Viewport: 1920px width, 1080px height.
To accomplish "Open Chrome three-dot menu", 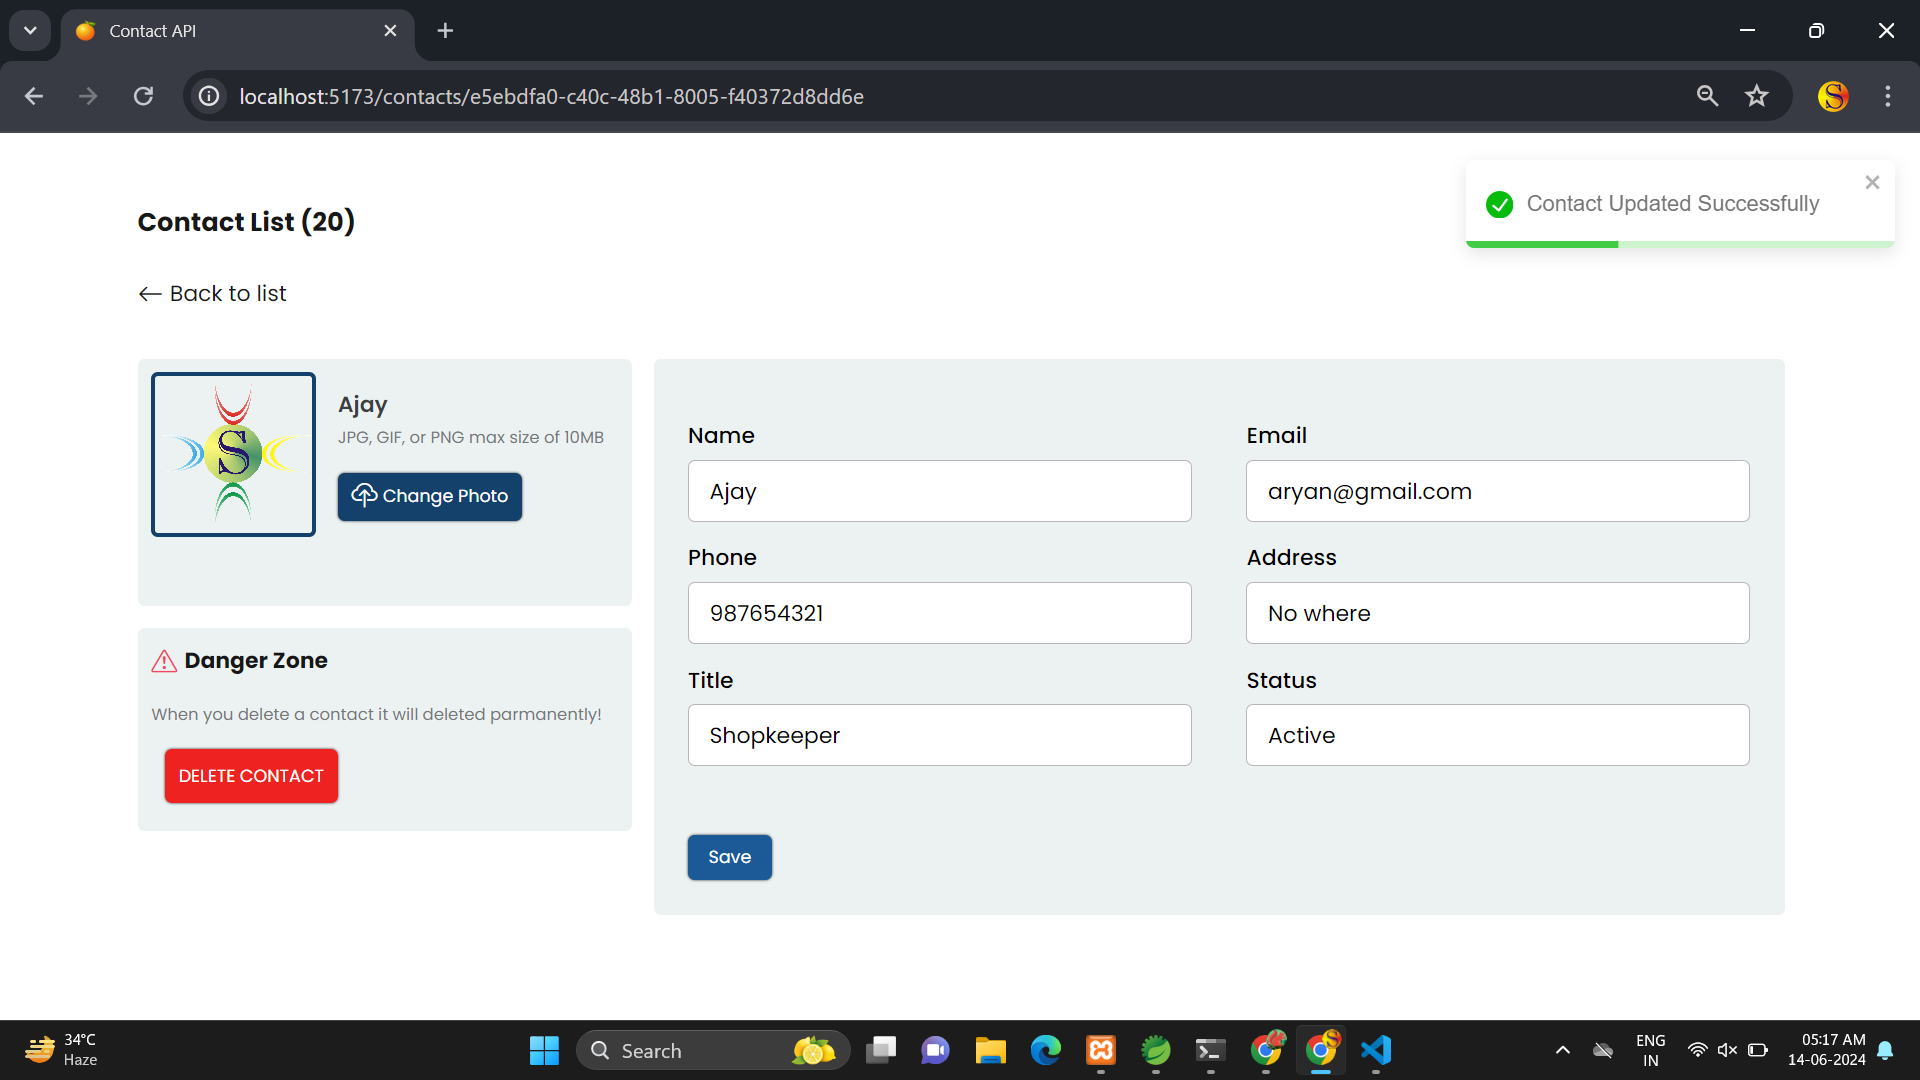I will pos(1887,96).
